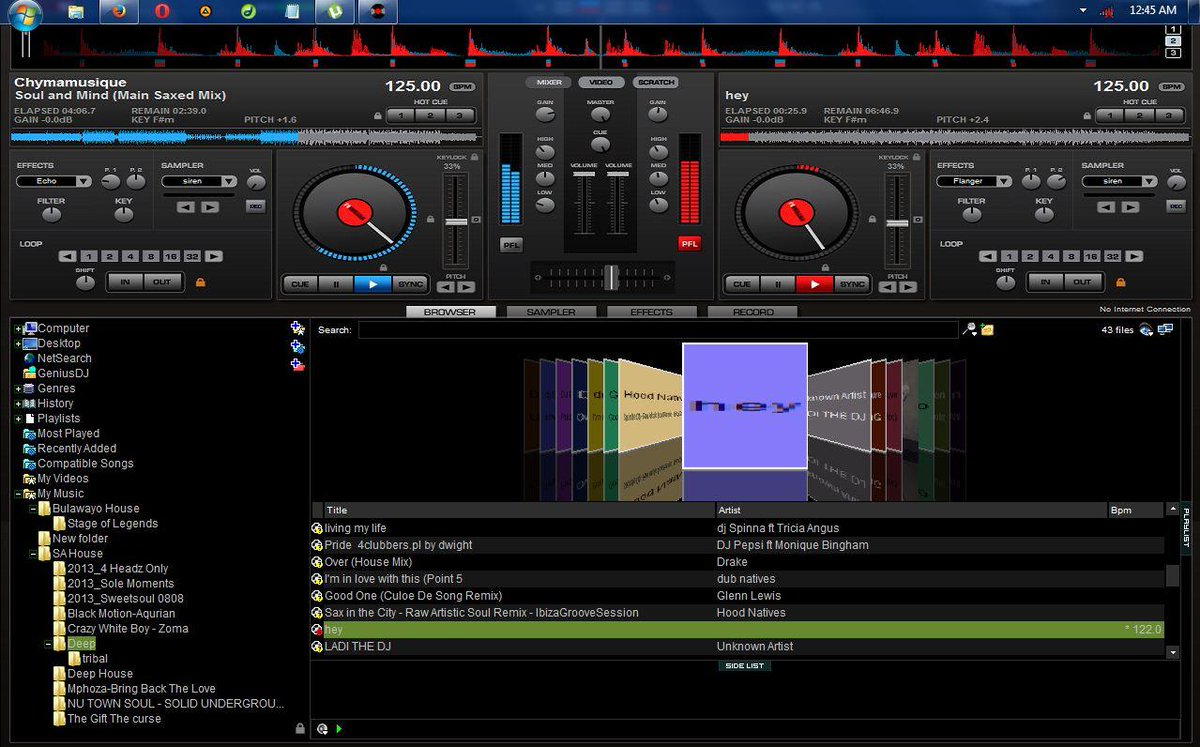Click the disc icon of the 'hey' song row
This screenshot has width=1200, height=747.
click(x=317, y=630)
